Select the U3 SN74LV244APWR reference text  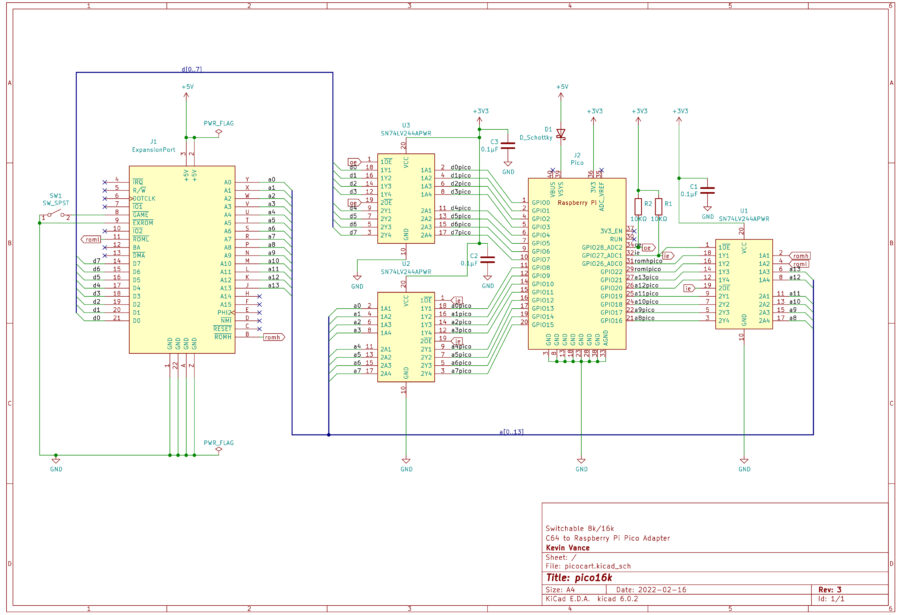coord(406,129)
